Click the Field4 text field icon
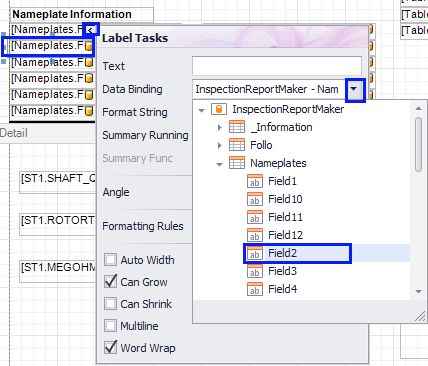Viewport: 428px width, 366px height. point(255,289)
